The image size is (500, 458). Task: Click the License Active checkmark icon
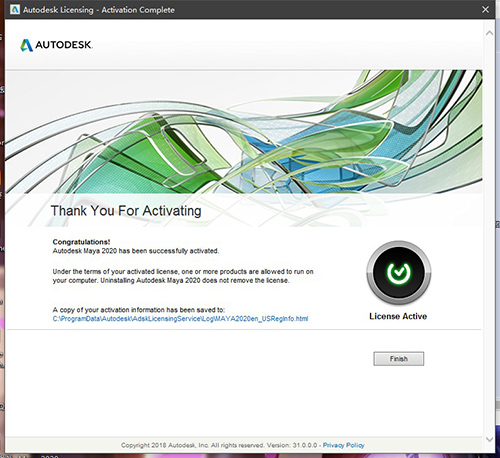[x=399, y=273]
